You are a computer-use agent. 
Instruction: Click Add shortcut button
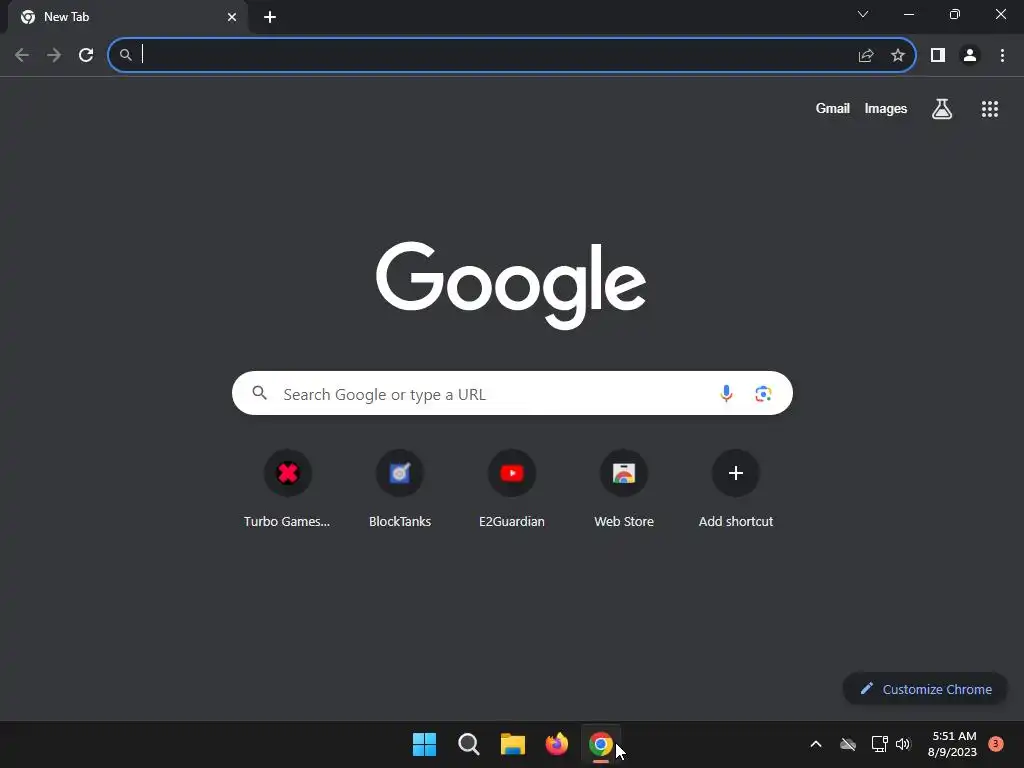pyautogui.click(x=735, y=488)
